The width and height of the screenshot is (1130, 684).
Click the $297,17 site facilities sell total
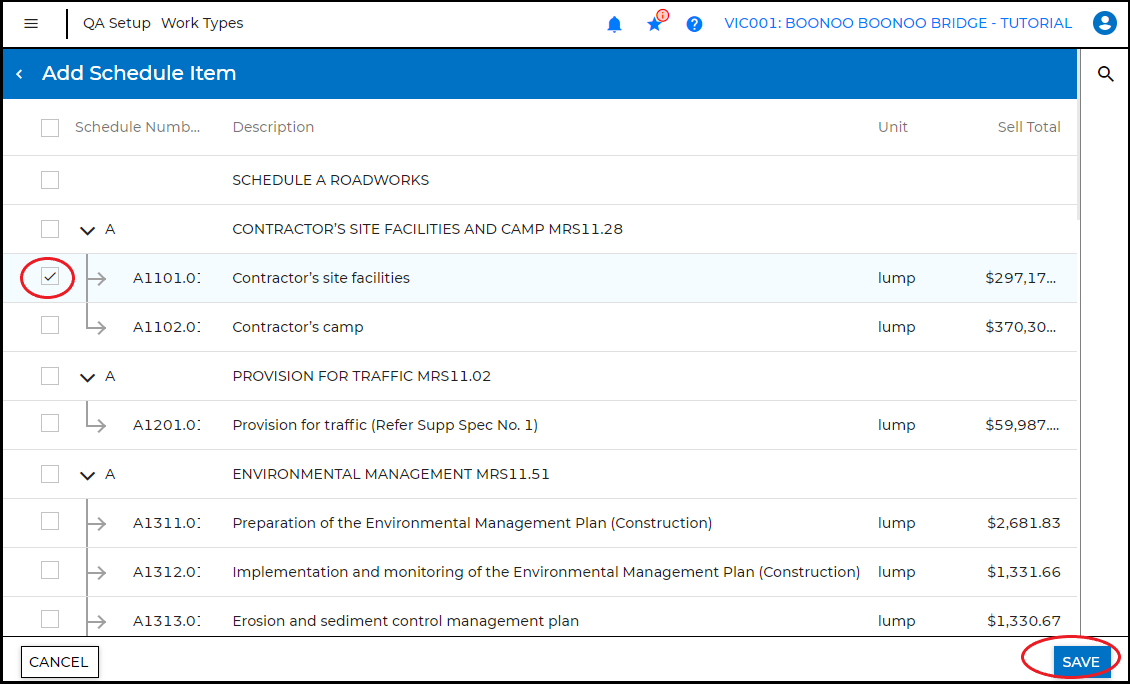tap(1023, 277)
